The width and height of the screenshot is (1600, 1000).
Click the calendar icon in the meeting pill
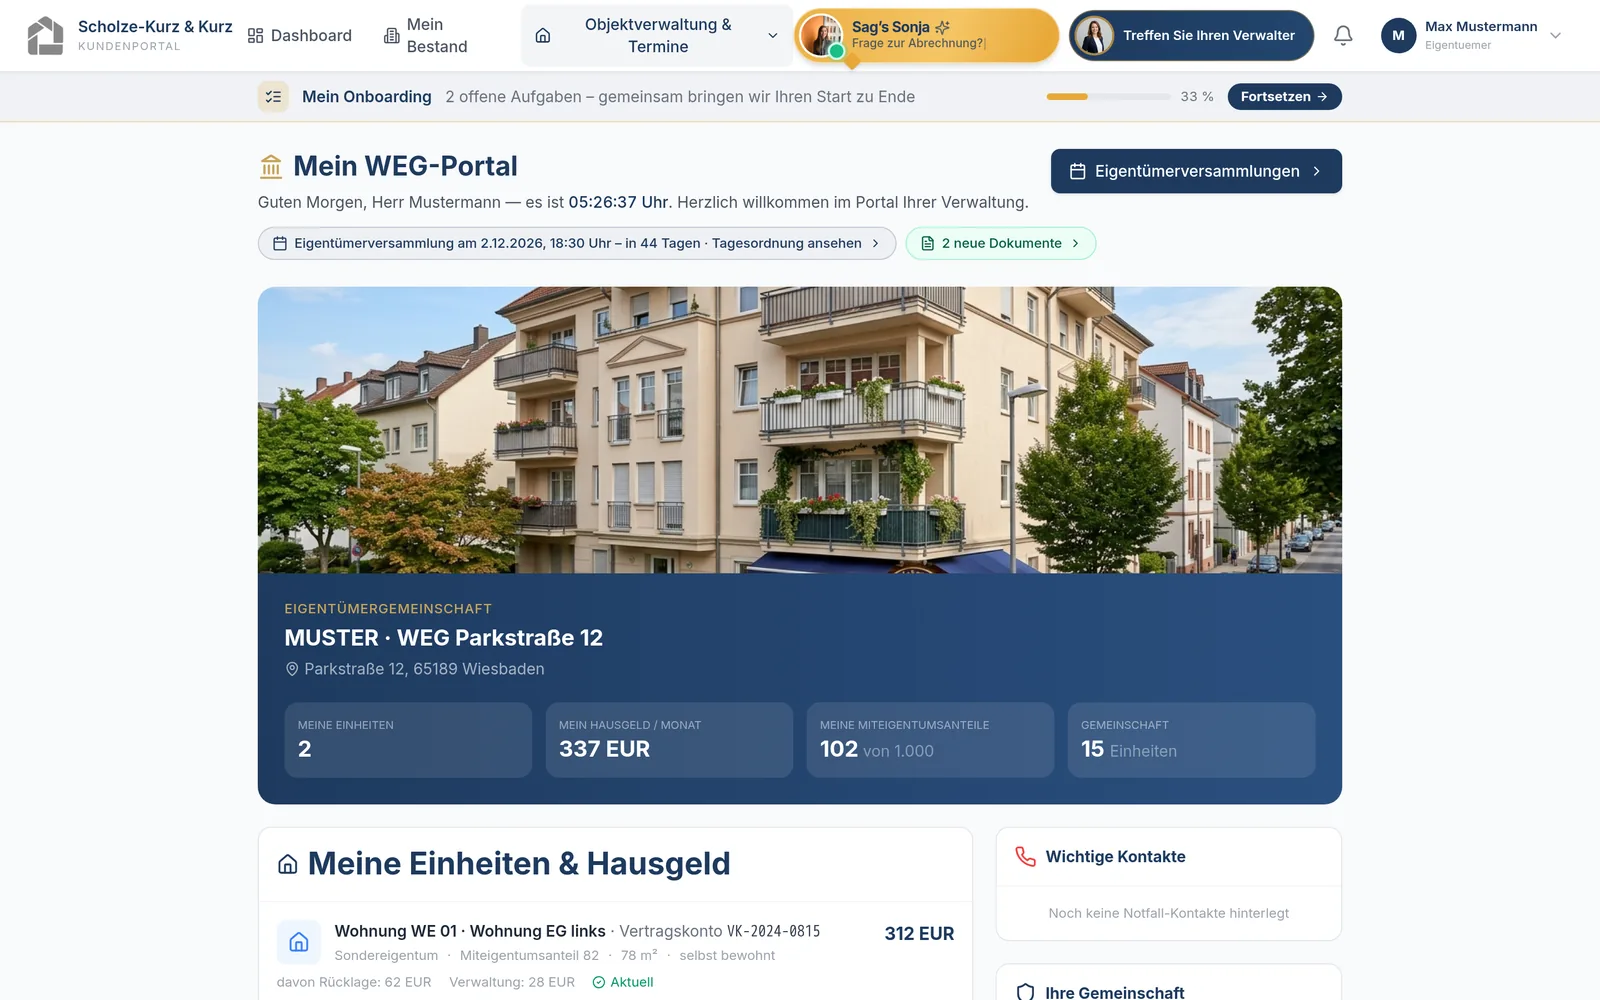point(280,243)
